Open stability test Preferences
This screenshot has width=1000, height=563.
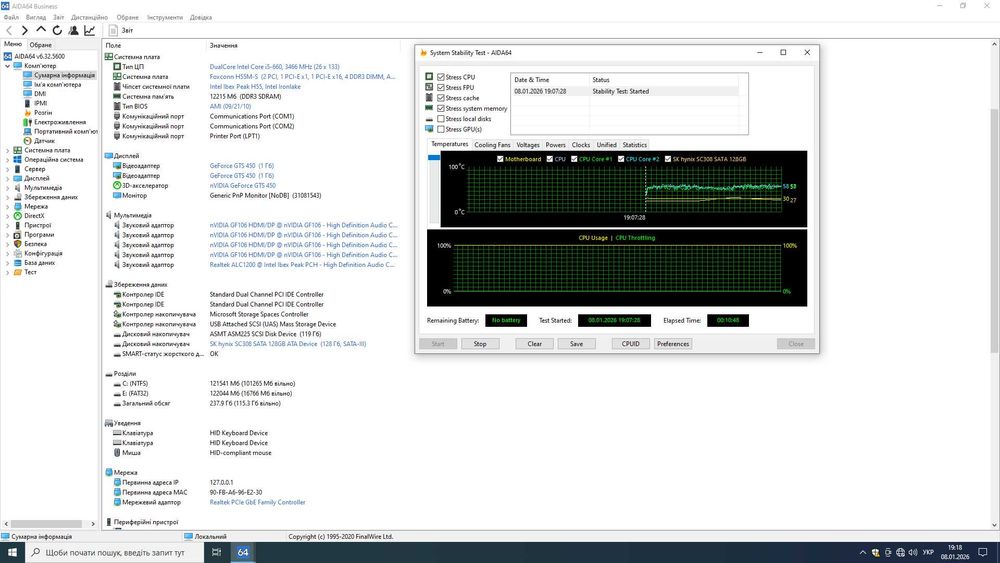coord(673,344)
